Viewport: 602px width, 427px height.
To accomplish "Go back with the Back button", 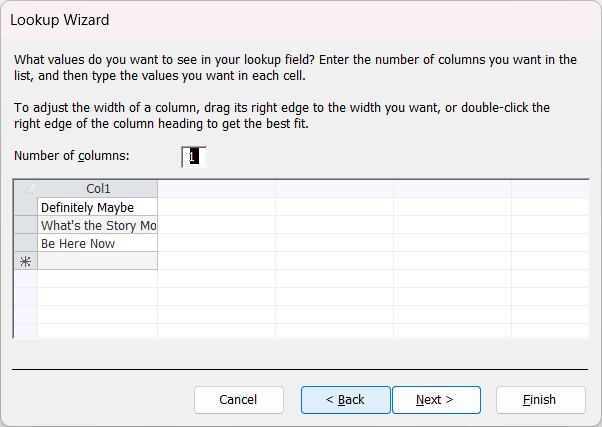I will pyautogui.click(x=346, y=400).
